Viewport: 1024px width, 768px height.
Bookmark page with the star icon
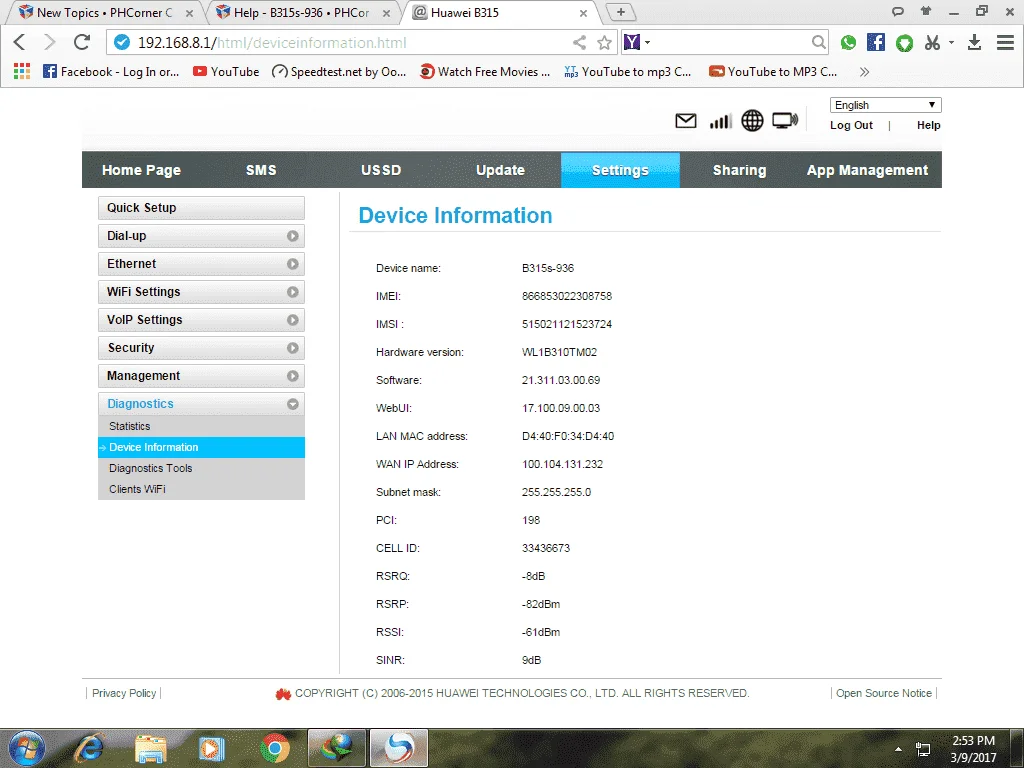pyautogui.click(x=605, y=43)
